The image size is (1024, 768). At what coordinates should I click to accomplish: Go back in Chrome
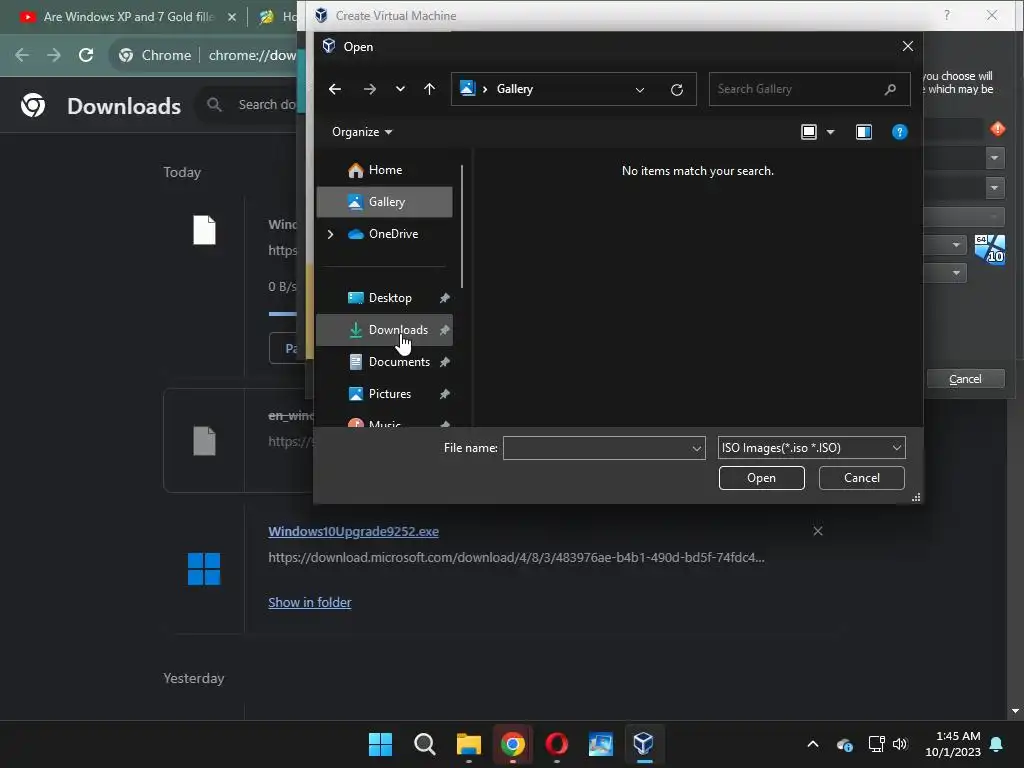pyautogui.click(x=22, y=55)
